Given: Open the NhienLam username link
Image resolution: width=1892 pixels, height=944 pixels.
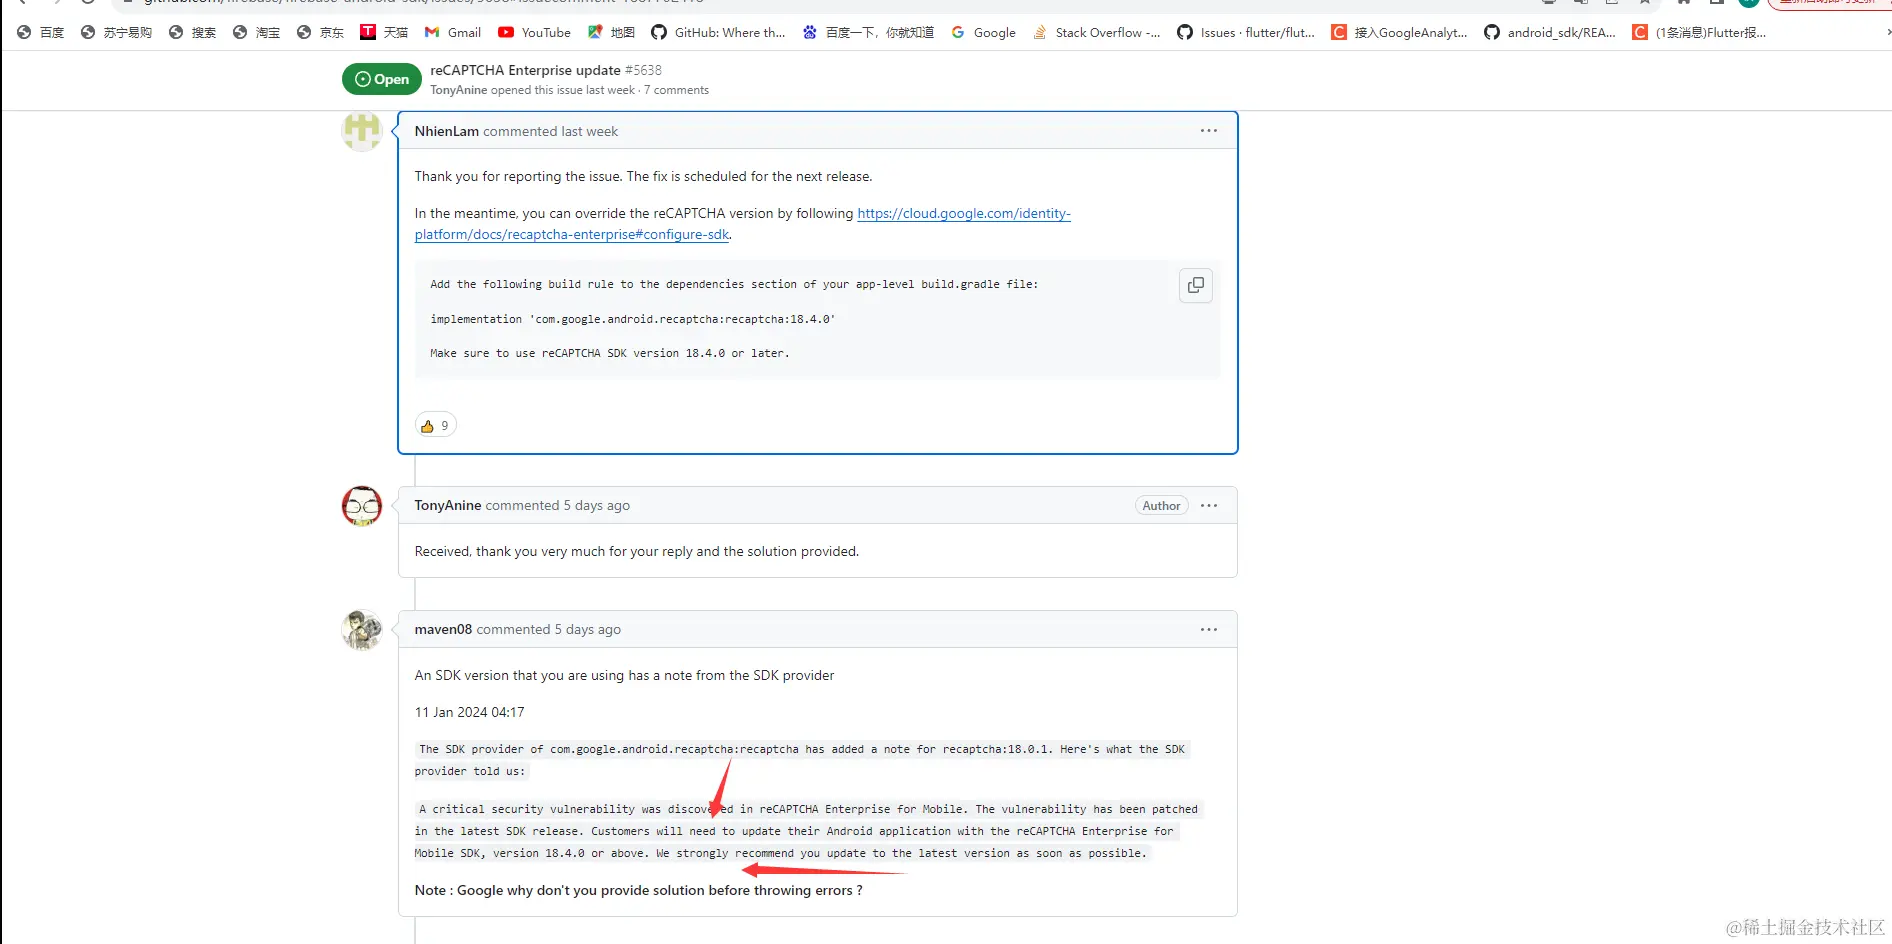Looking at the screenshot, I should [447, 131].
